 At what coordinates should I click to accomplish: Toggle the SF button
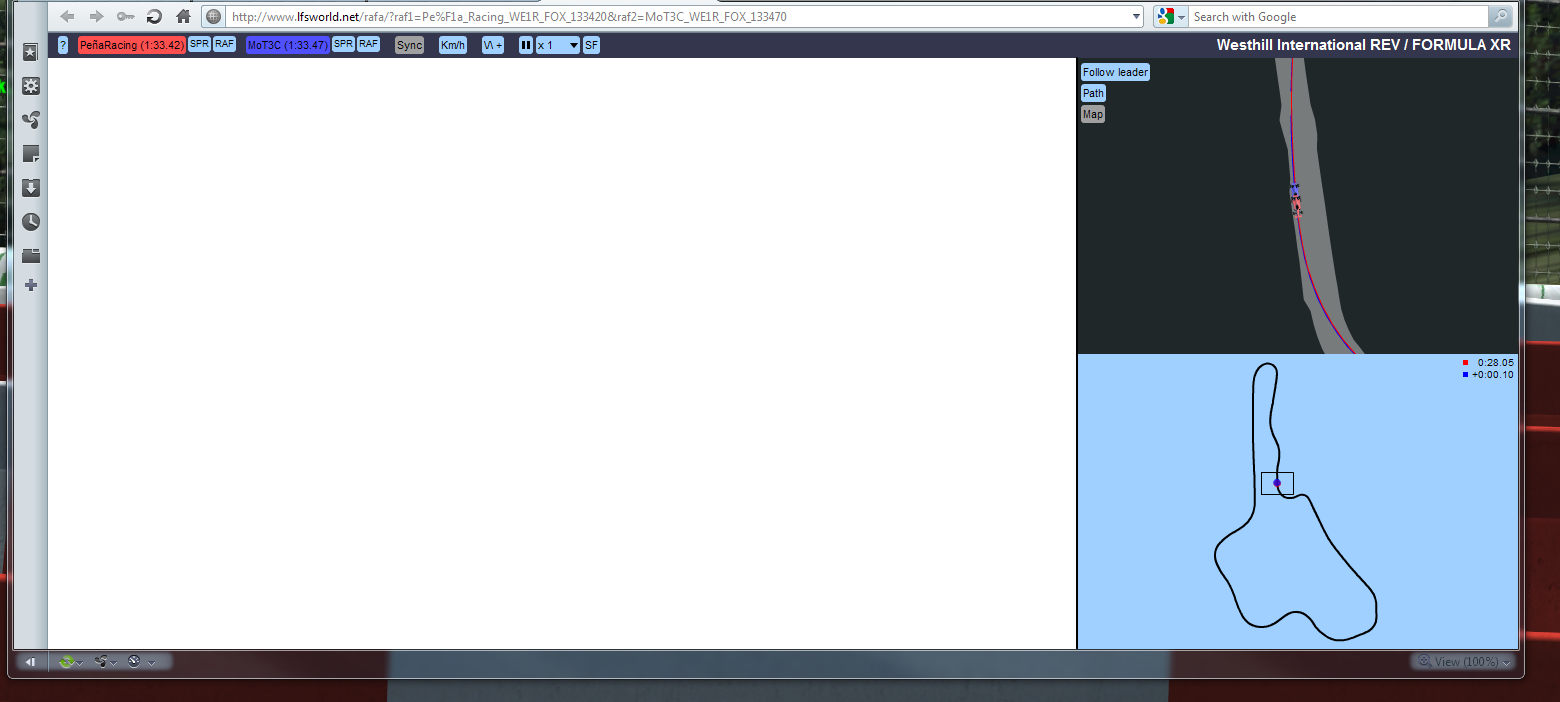[591, 45]
